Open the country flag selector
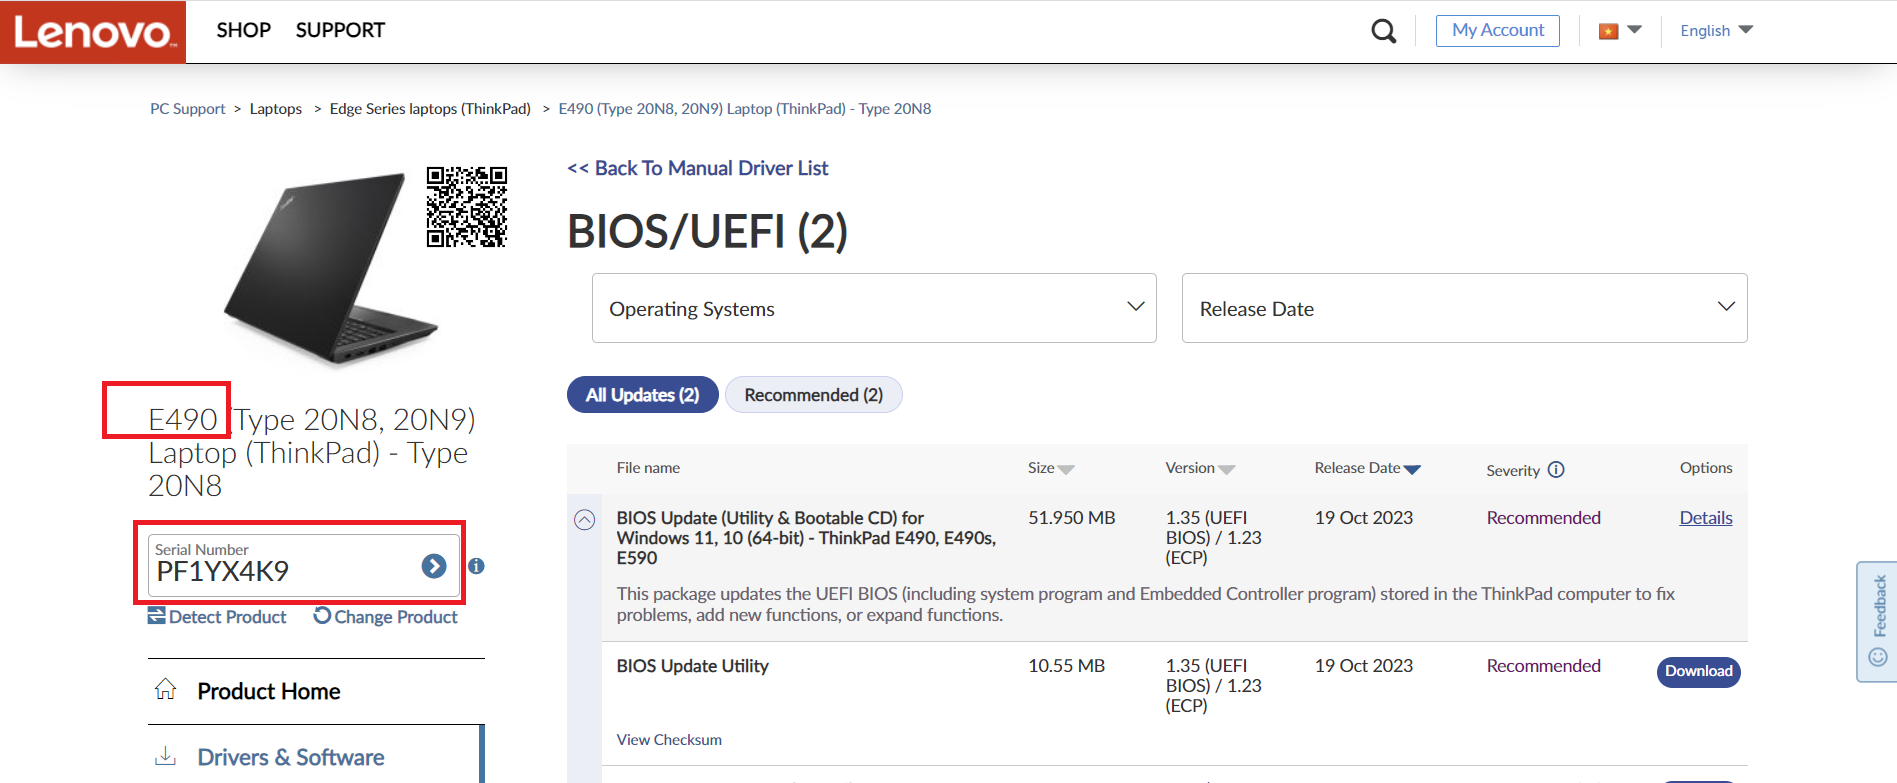The height and width of the screenshot is (783, 1897). coord(1620,31)
